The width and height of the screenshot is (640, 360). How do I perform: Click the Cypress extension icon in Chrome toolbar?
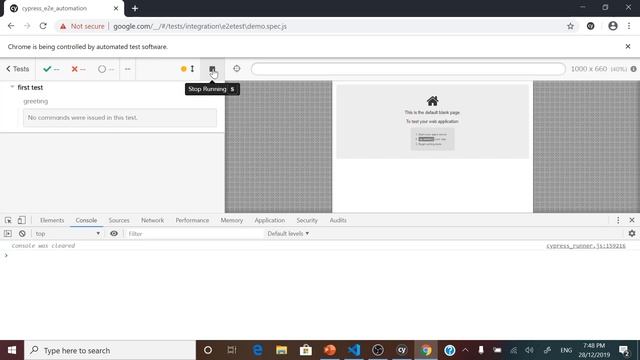591,26
